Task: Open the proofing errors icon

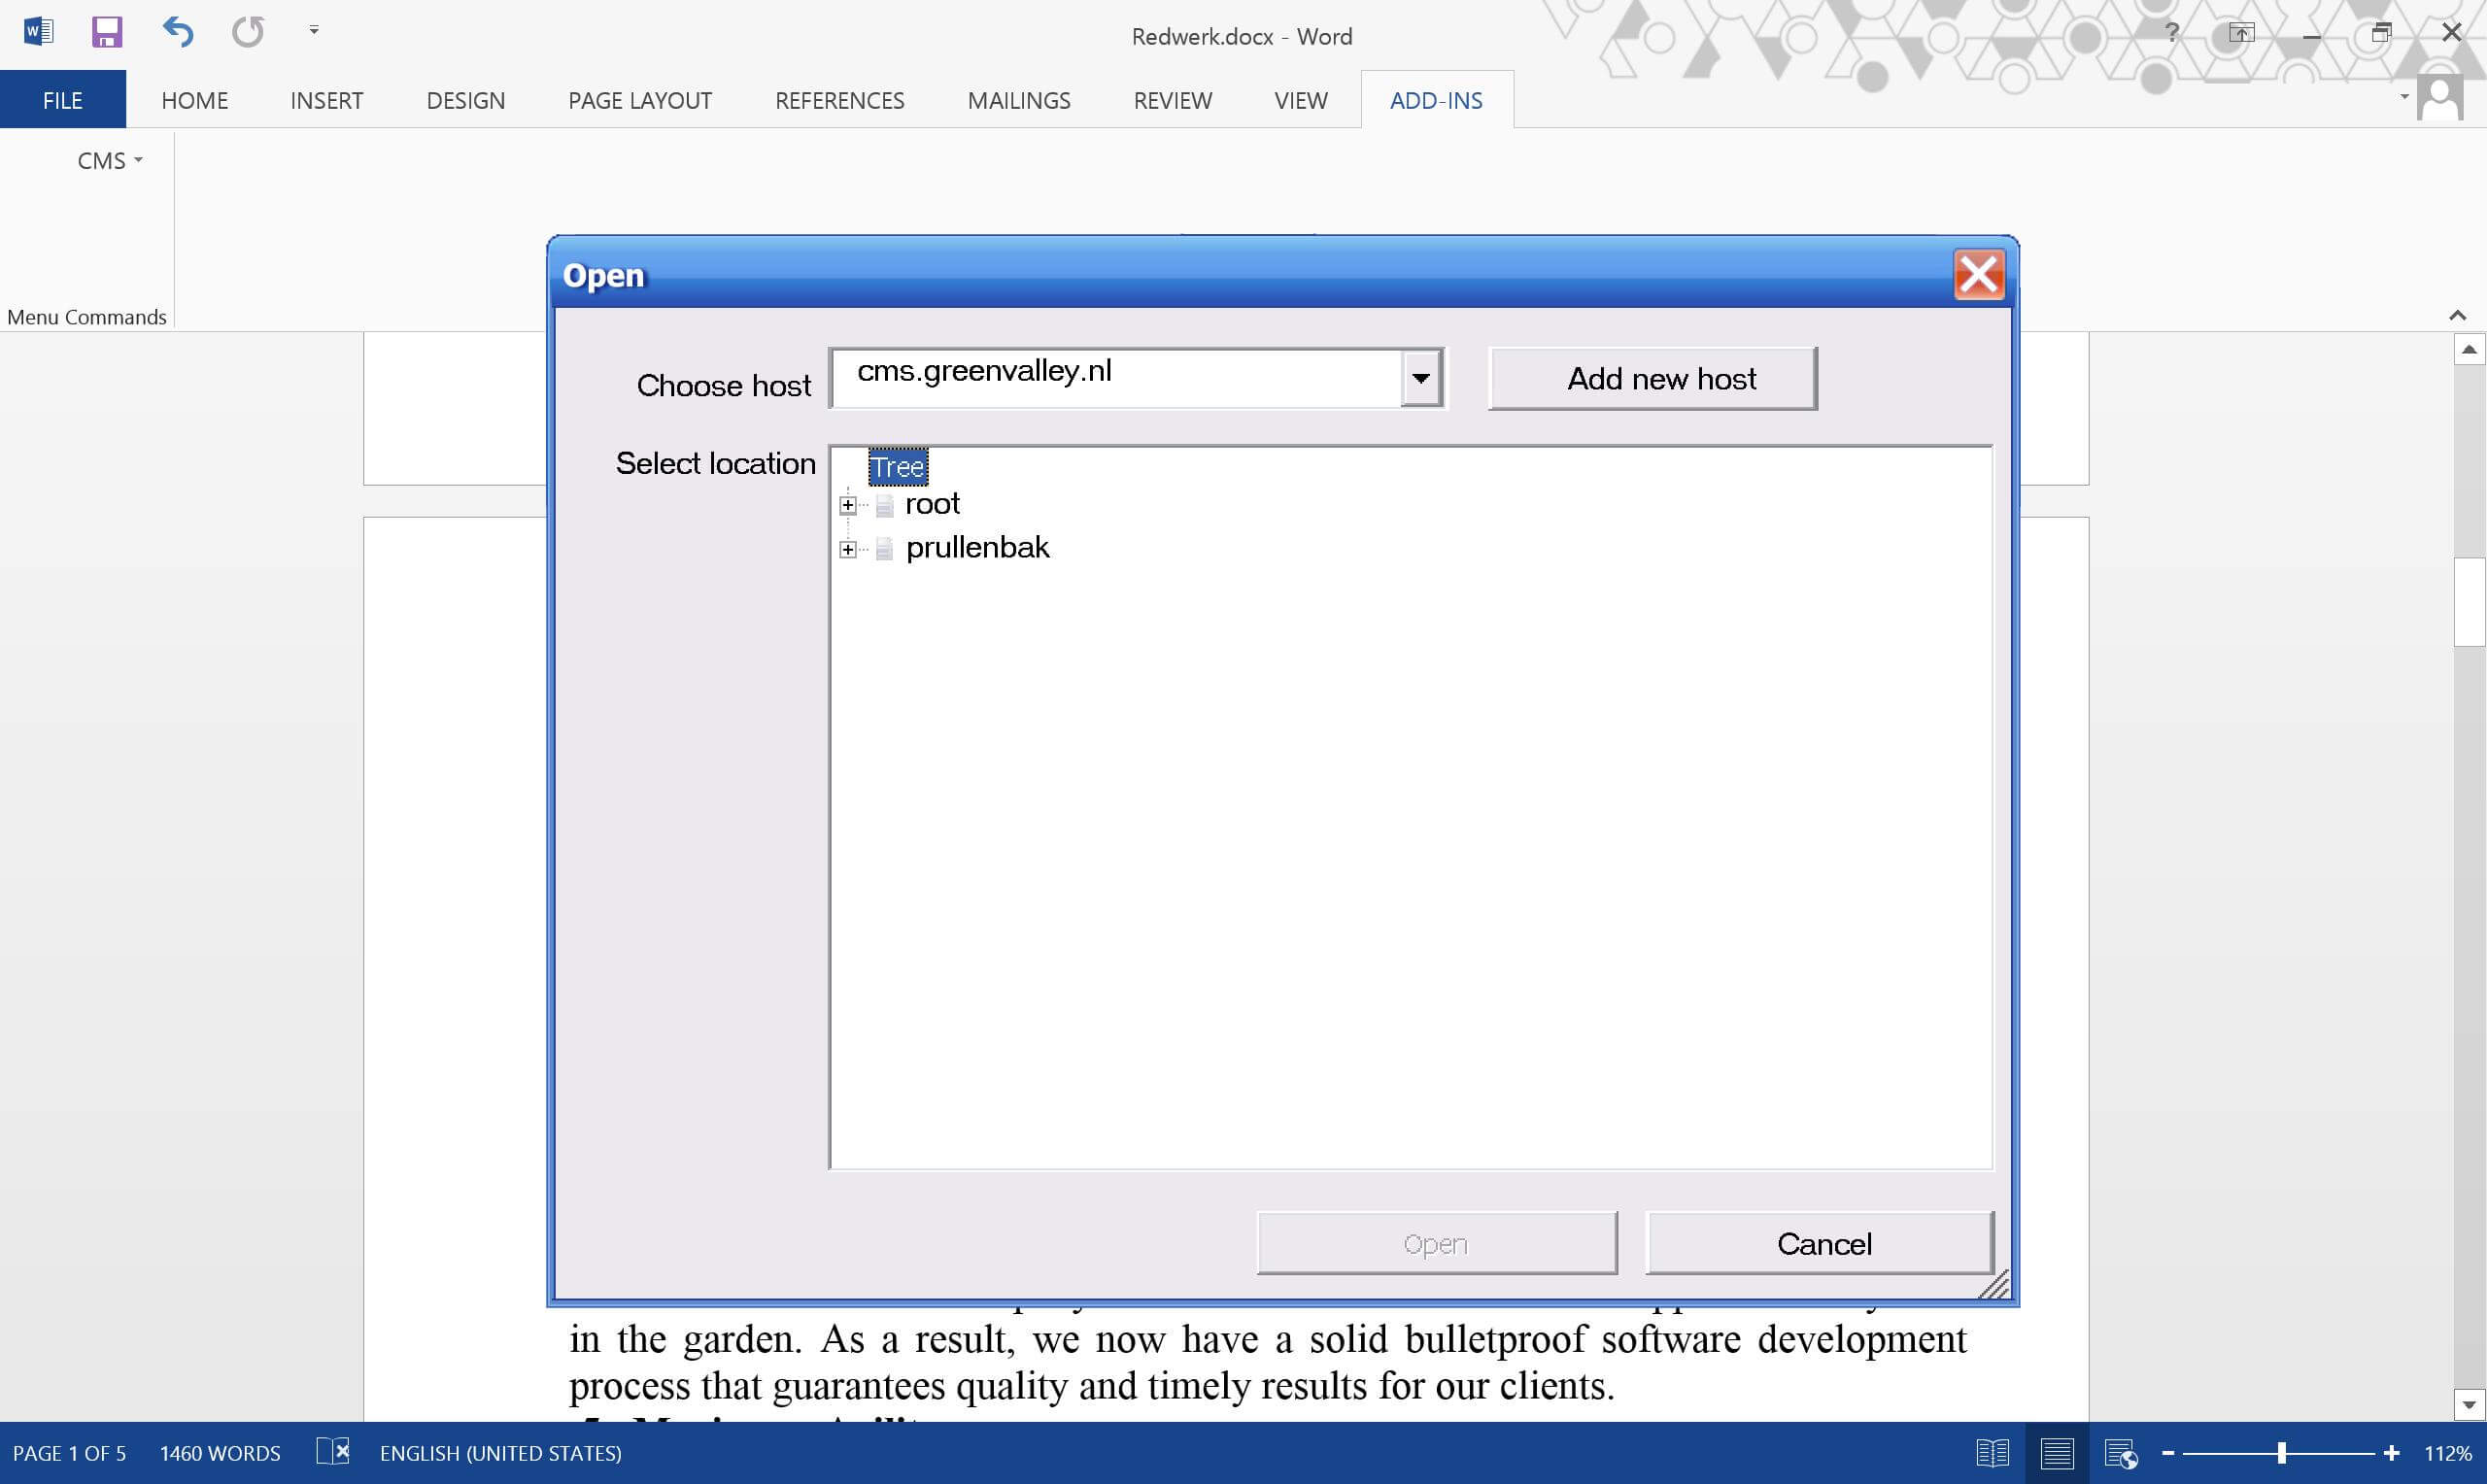Action: [x=333, y=1451]
